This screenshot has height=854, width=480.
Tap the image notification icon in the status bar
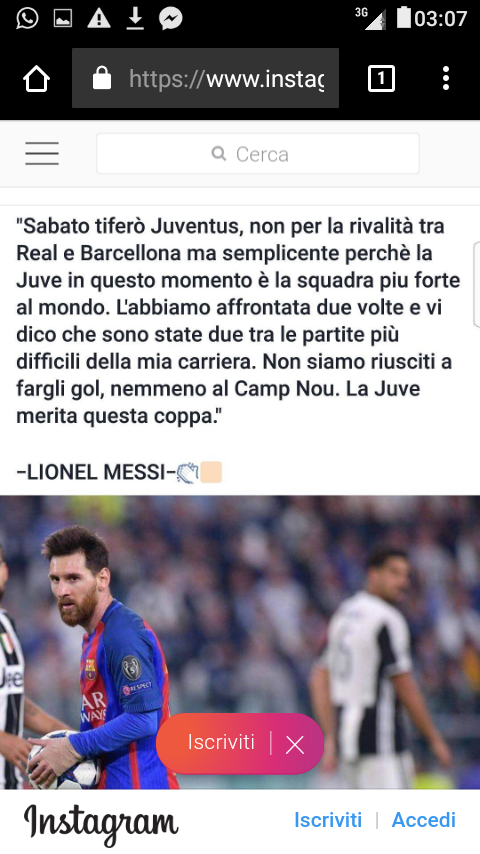(63, 19)
